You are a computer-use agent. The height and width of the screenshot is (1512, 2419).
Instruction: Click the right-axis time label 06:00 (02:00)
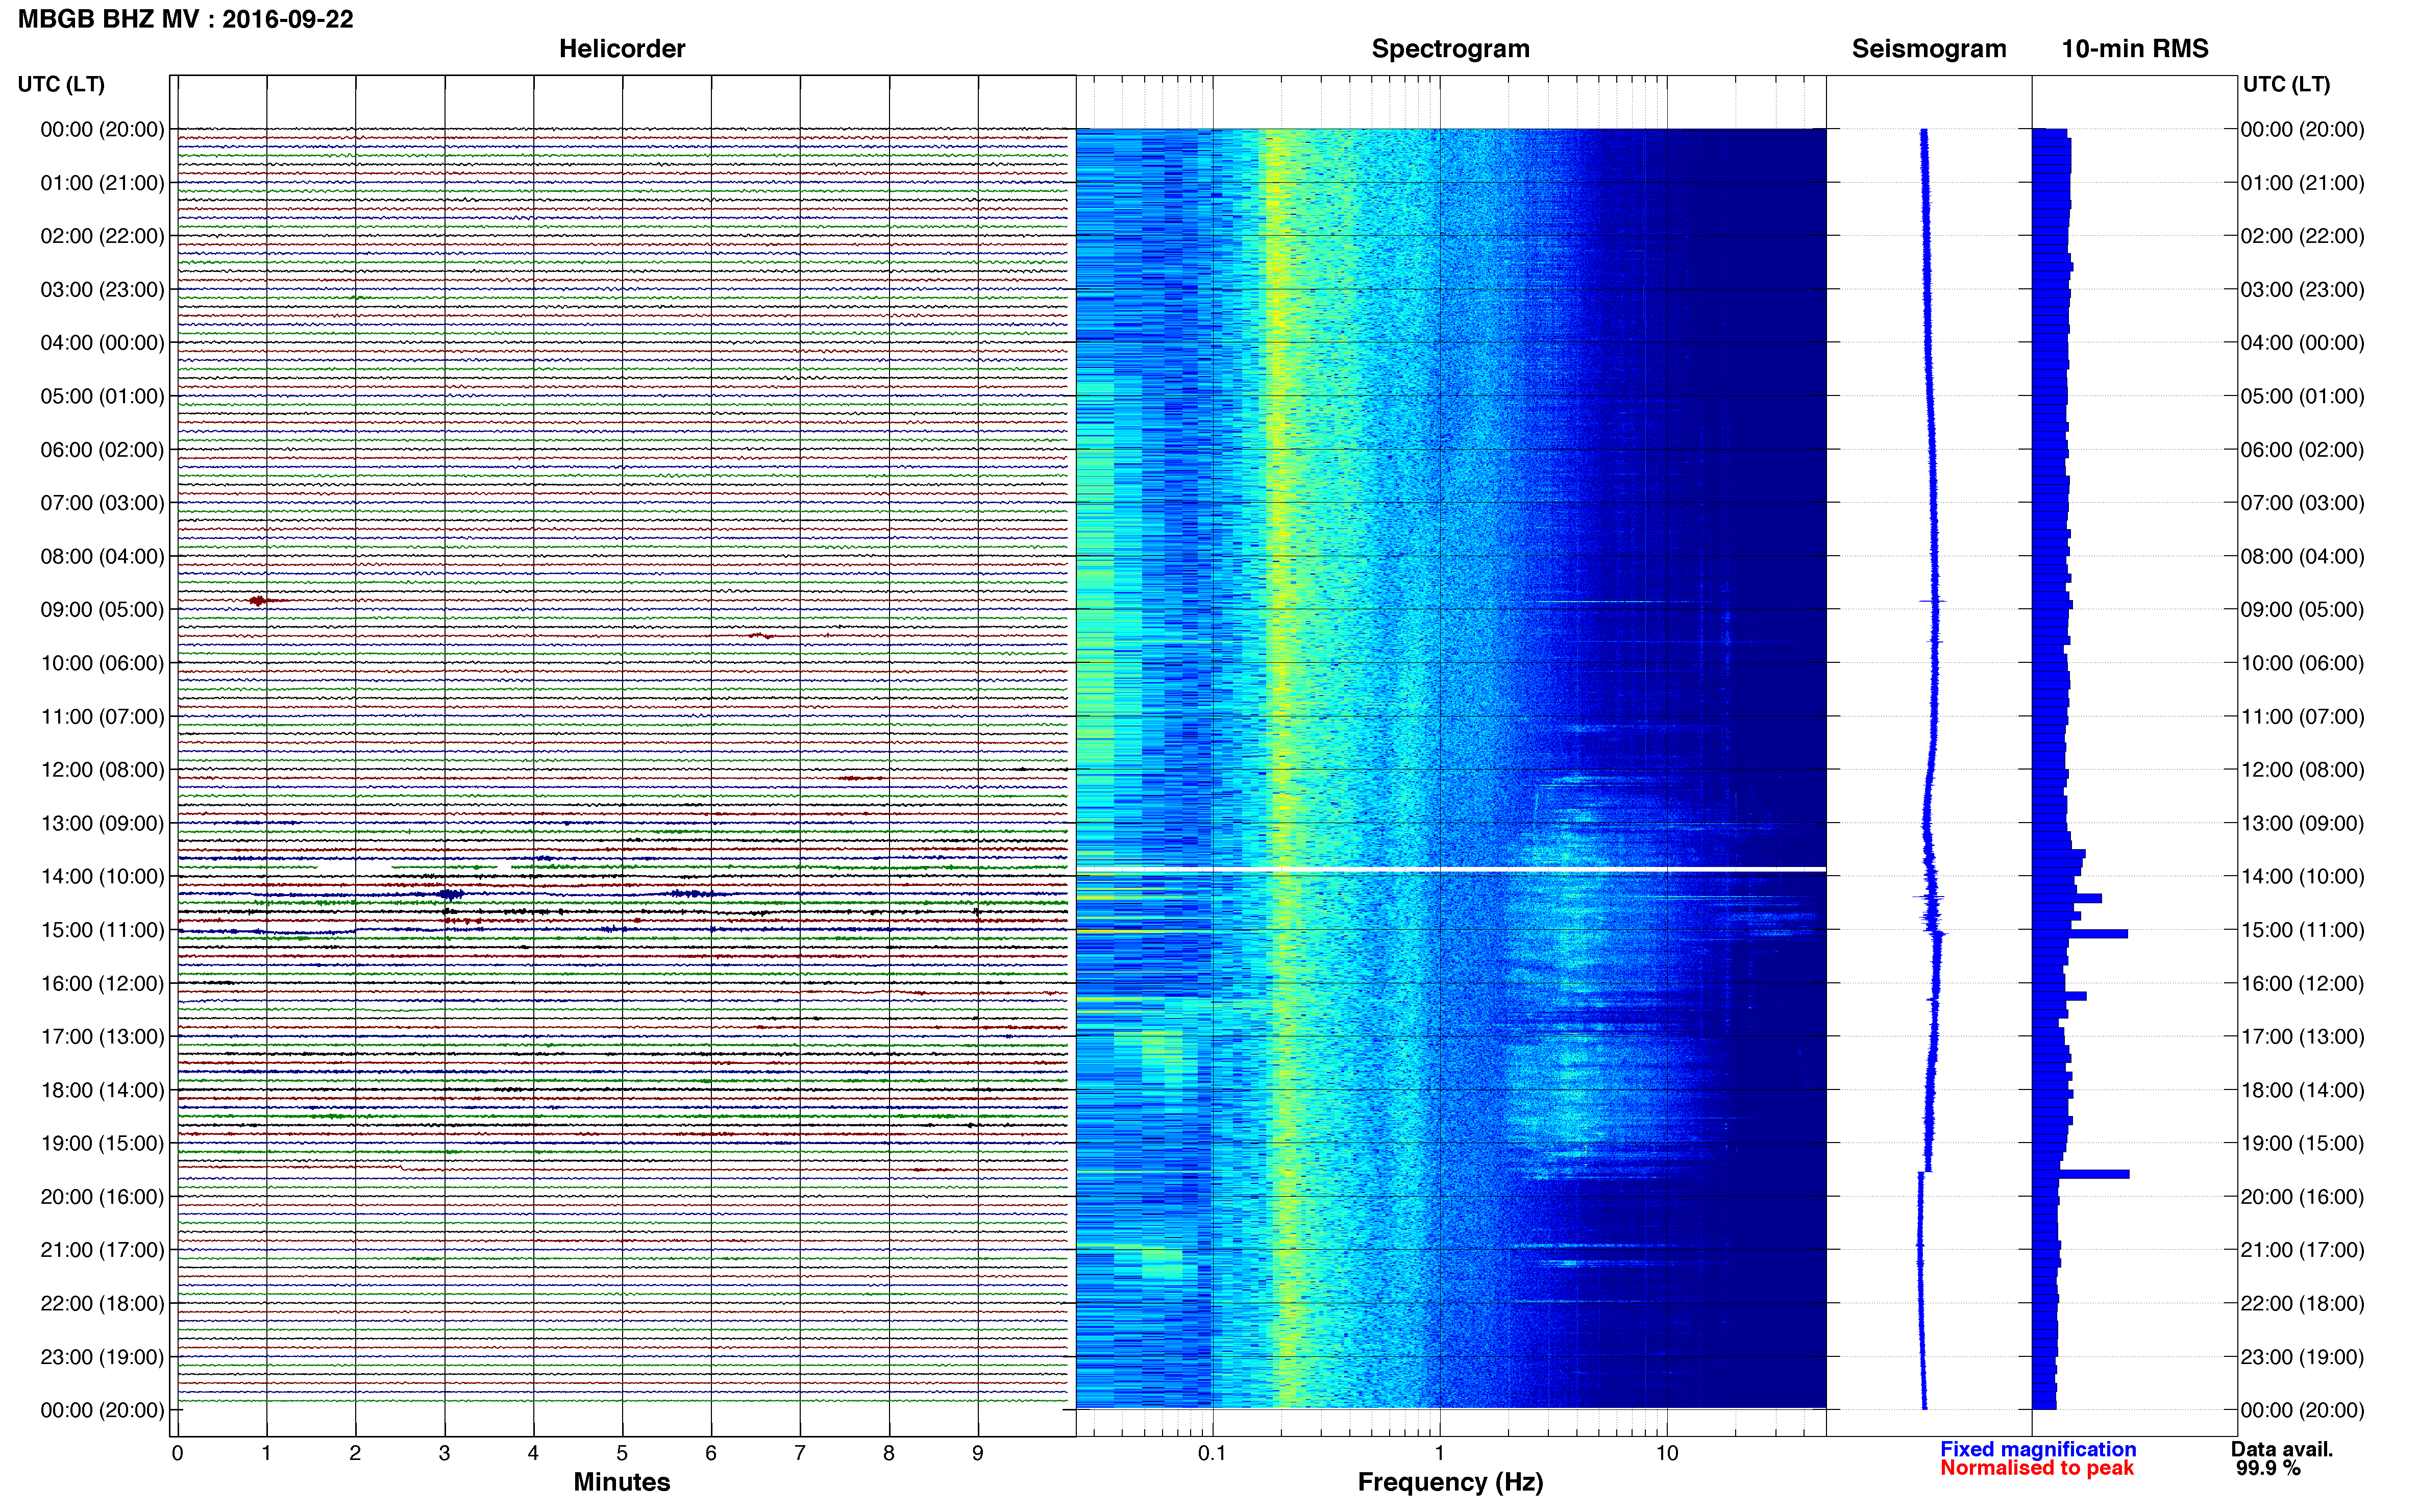[x=2302, y=450]
